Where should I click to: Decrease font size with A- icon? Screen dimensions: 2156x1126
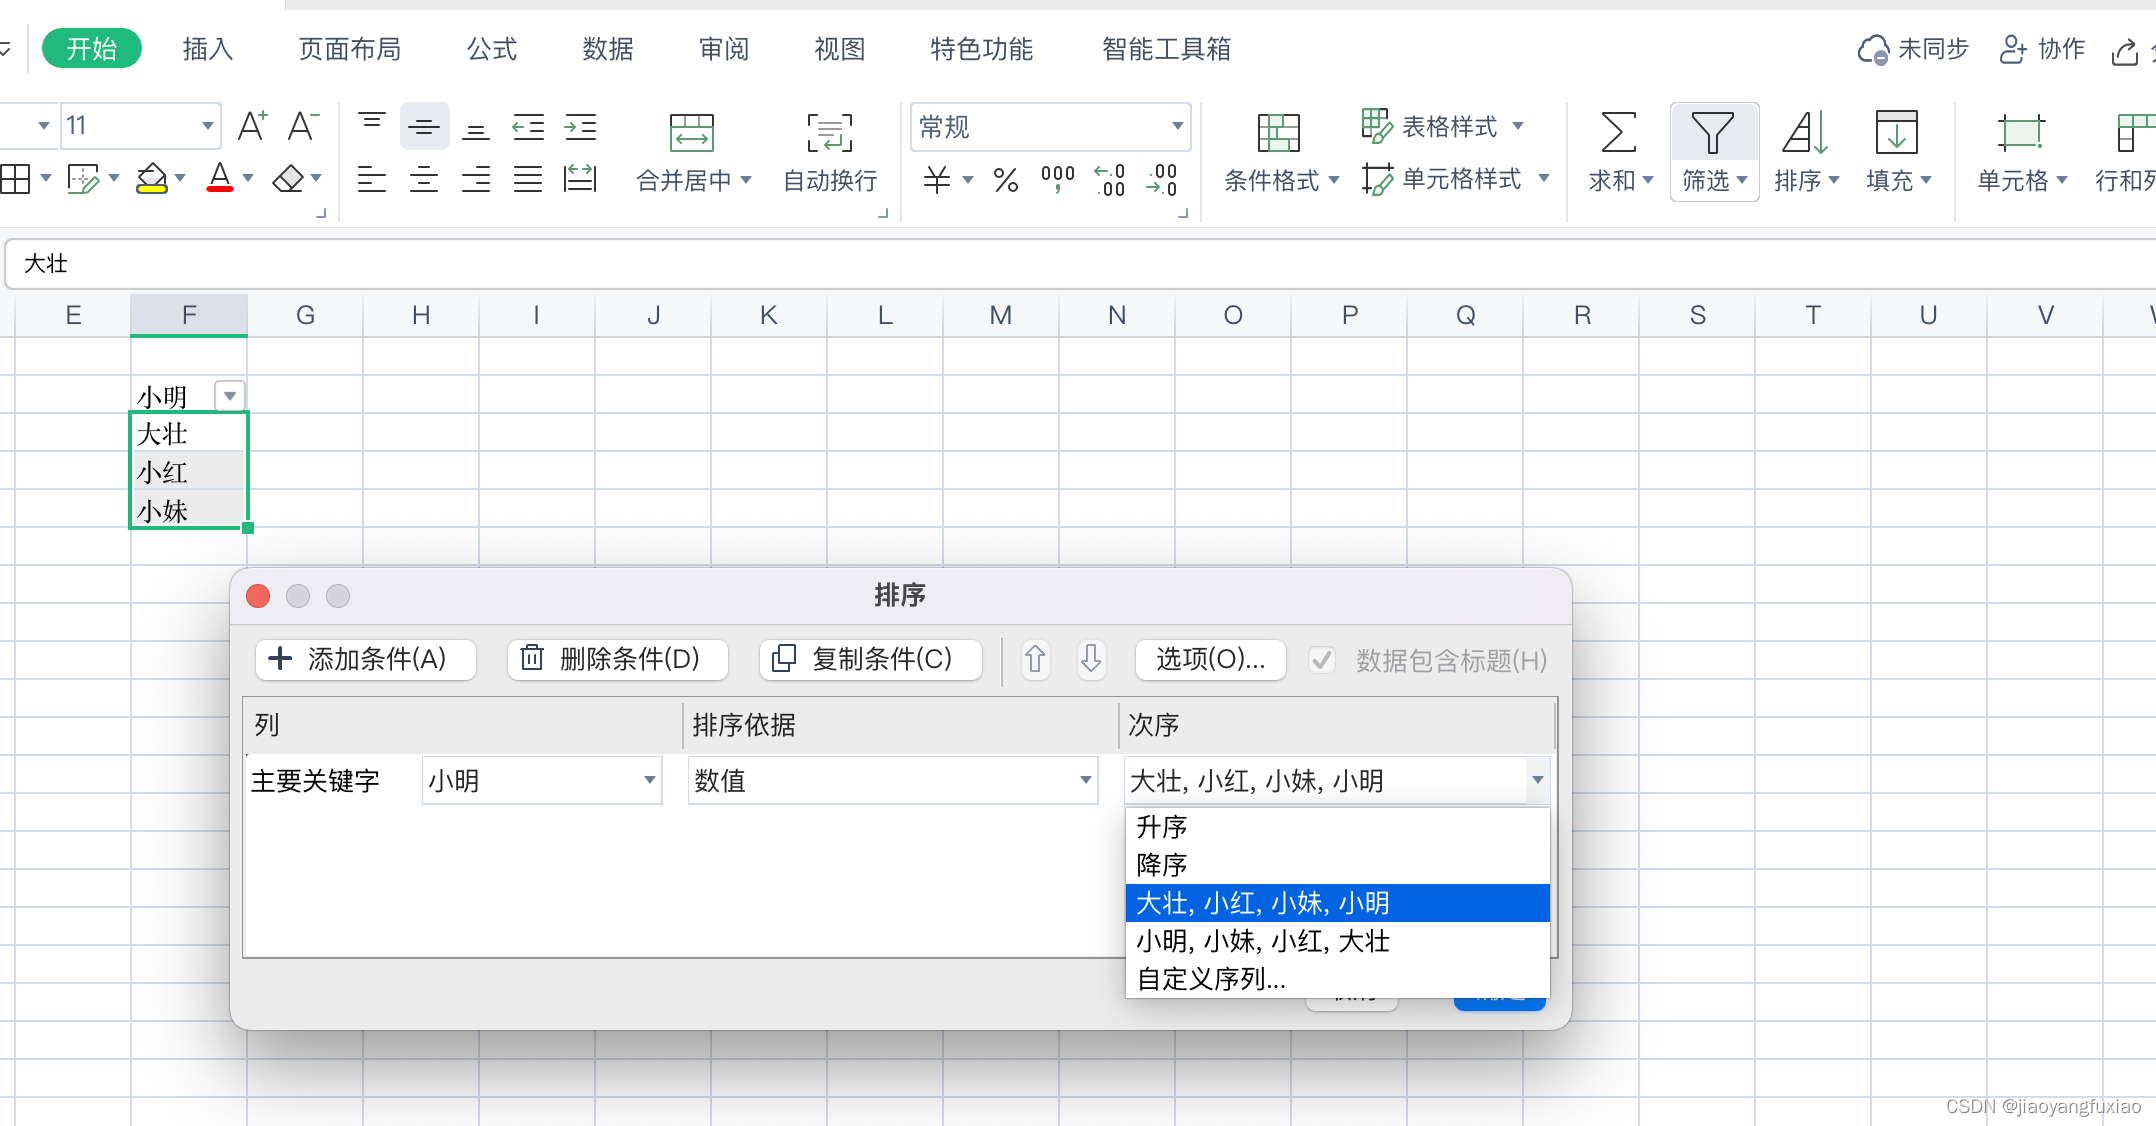point(303,126)
